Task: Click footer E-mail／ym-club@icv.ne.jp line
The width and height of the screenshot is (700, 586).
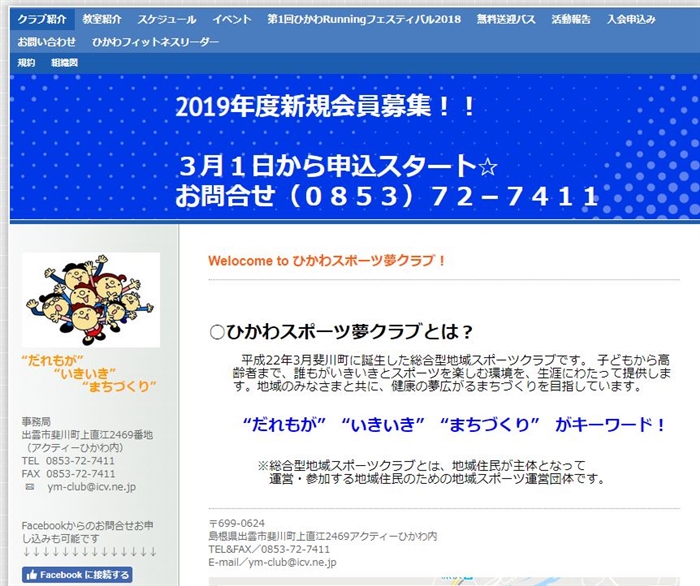Action: coord(272,562)
